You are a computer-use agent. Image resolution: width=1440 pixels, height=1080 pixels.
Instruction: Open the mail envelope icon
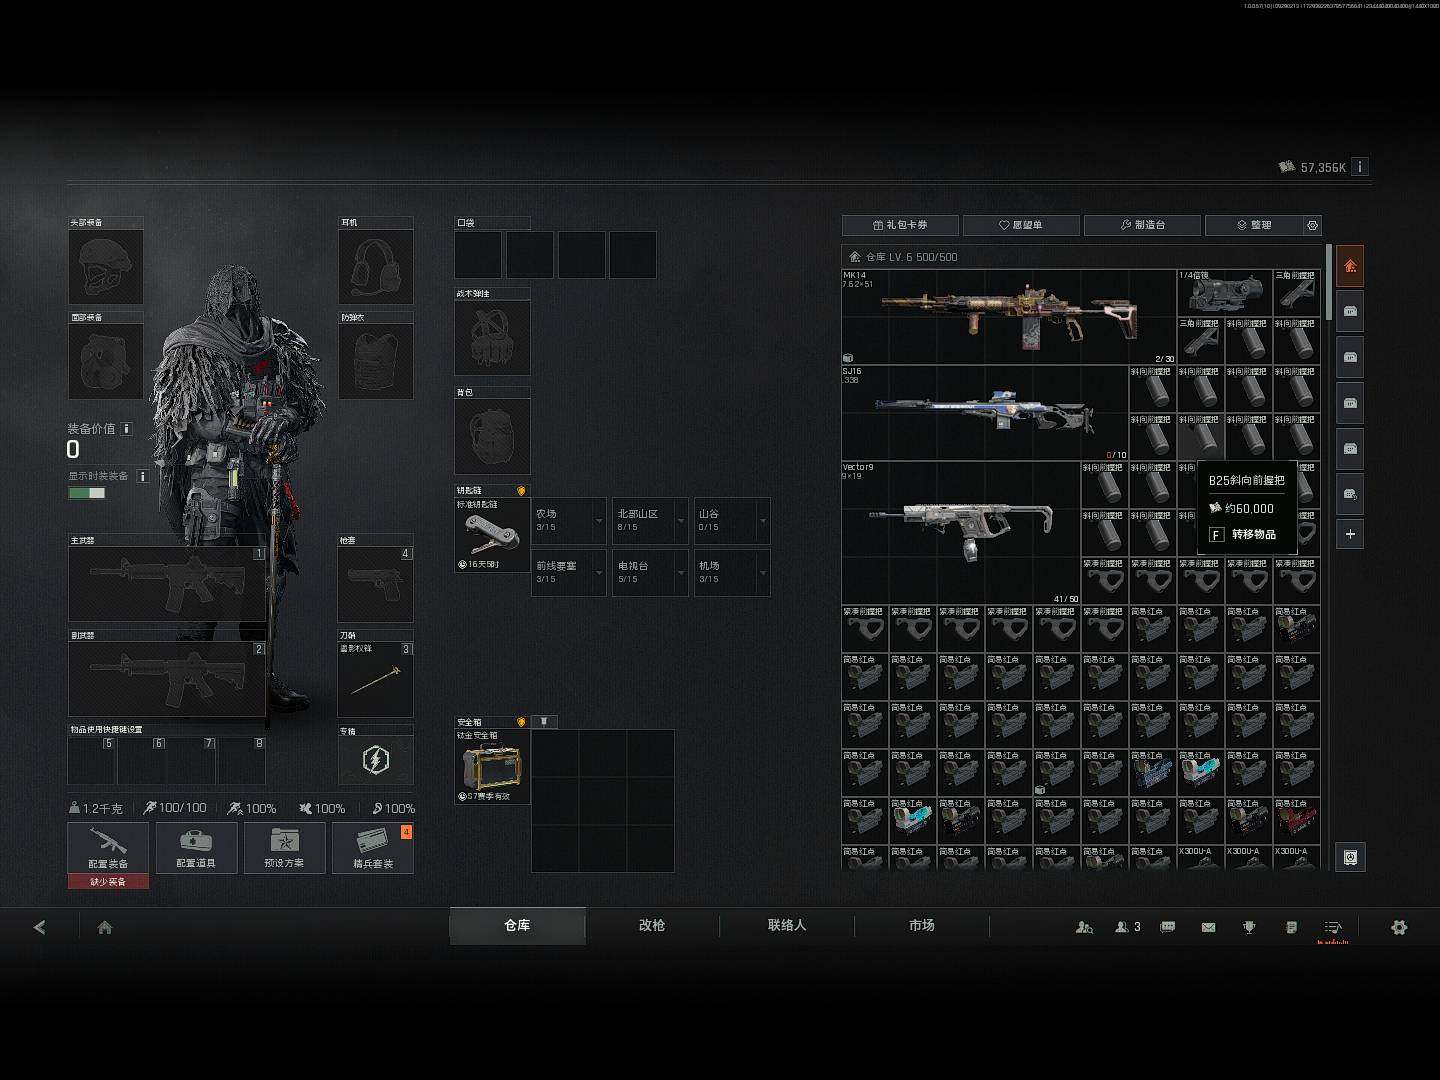coord(1208,927)
